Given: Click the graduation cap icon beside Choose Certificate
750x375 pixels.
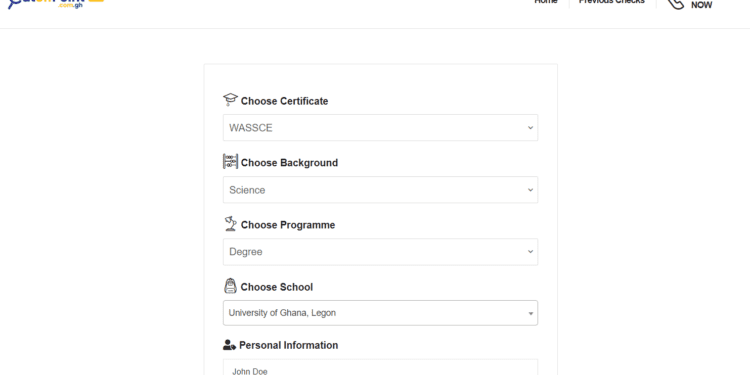Looking at the screenshot, I should 230,99.
